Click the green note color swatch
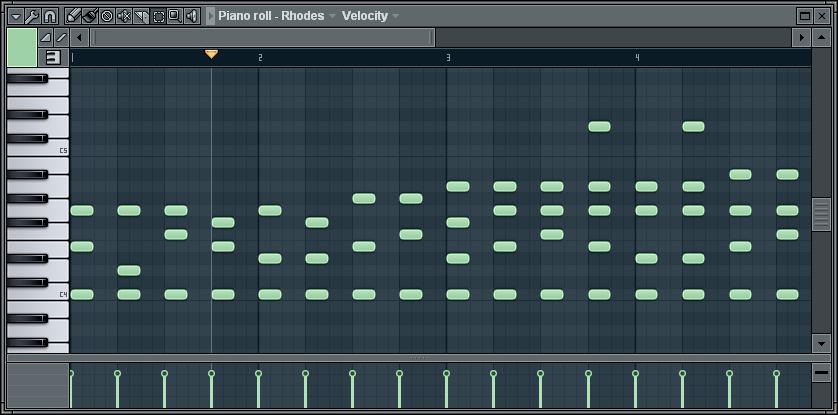Image resolution: width=838 pixels, height=415 pixels. [x=22, y=48]
